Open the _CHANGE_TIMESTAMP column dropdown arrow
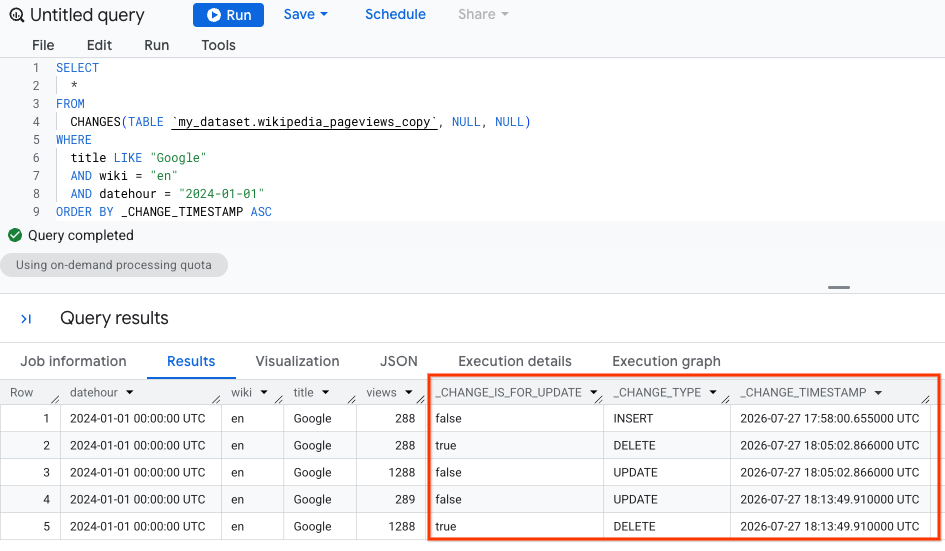The height and width of the screenshot is (551, 945). [x=878, y=392]
